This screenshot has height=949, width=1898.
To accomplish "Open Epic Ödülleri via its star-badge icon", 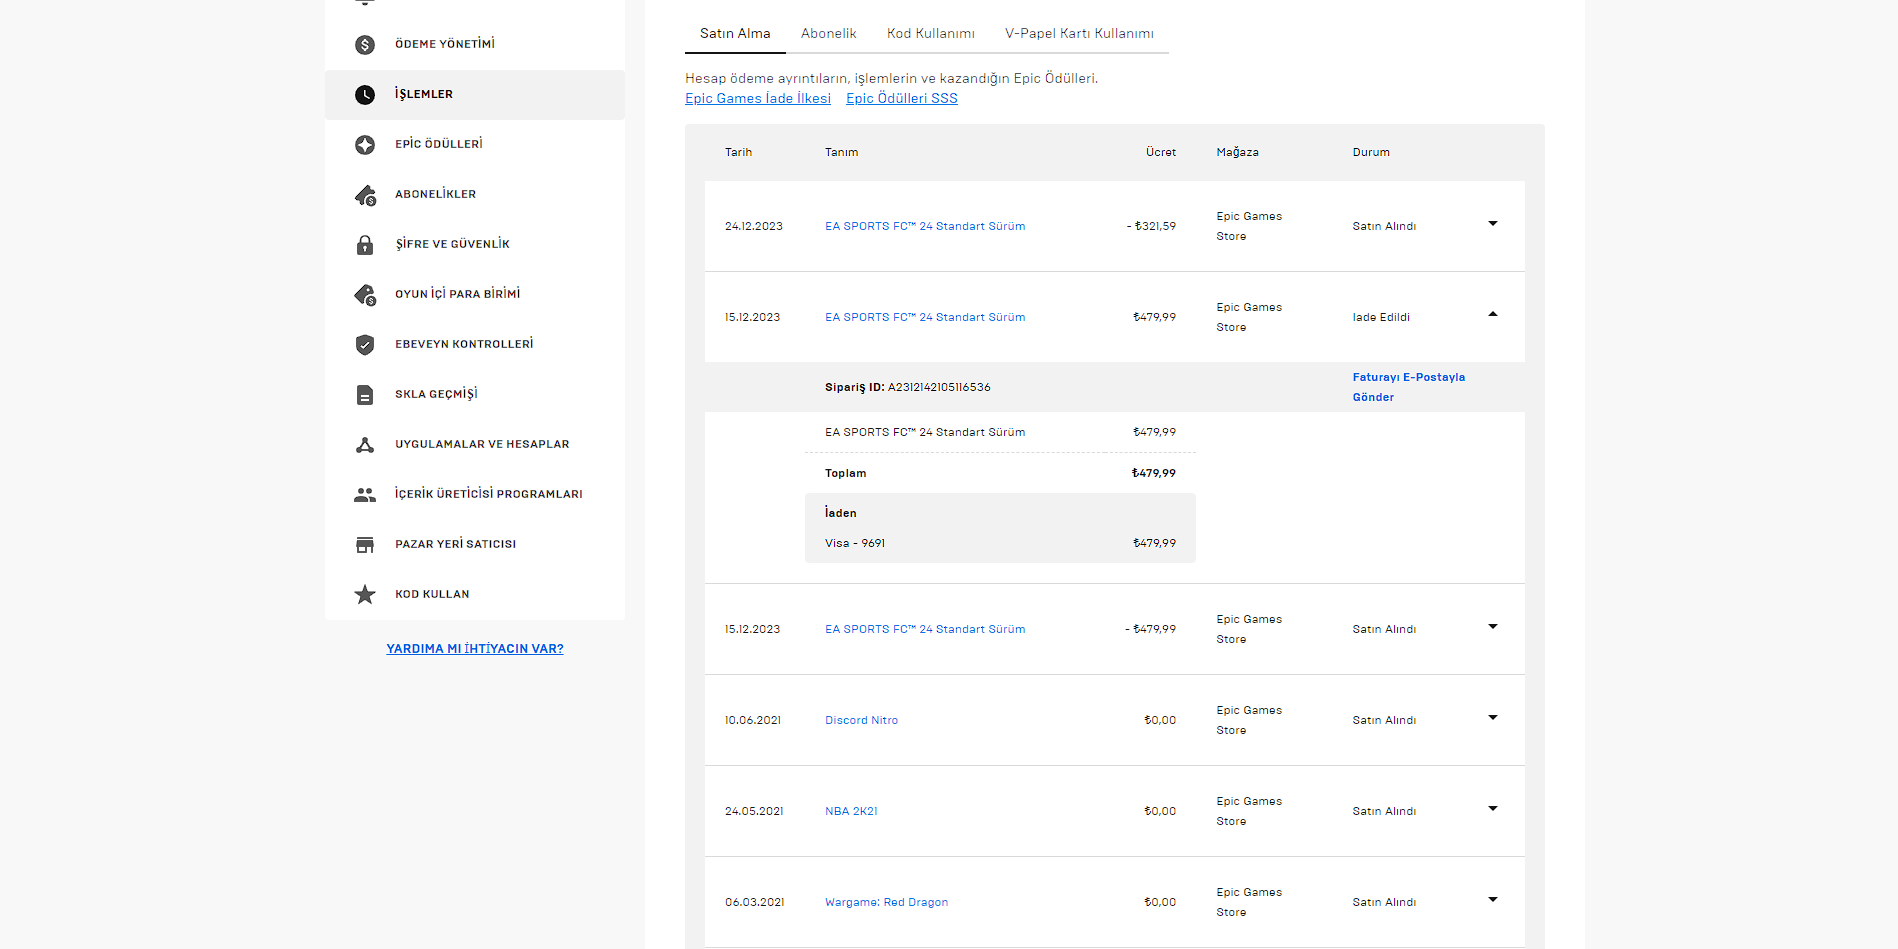I will click(365, 145).
